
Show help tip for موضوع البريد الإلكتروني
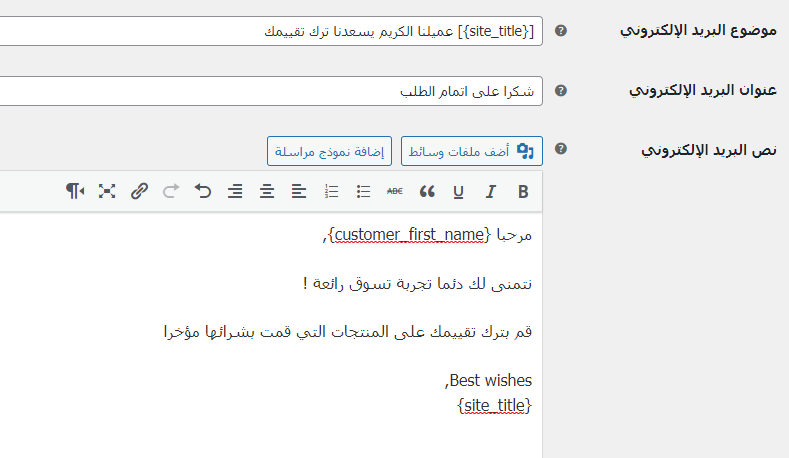(x=561, y=31)
